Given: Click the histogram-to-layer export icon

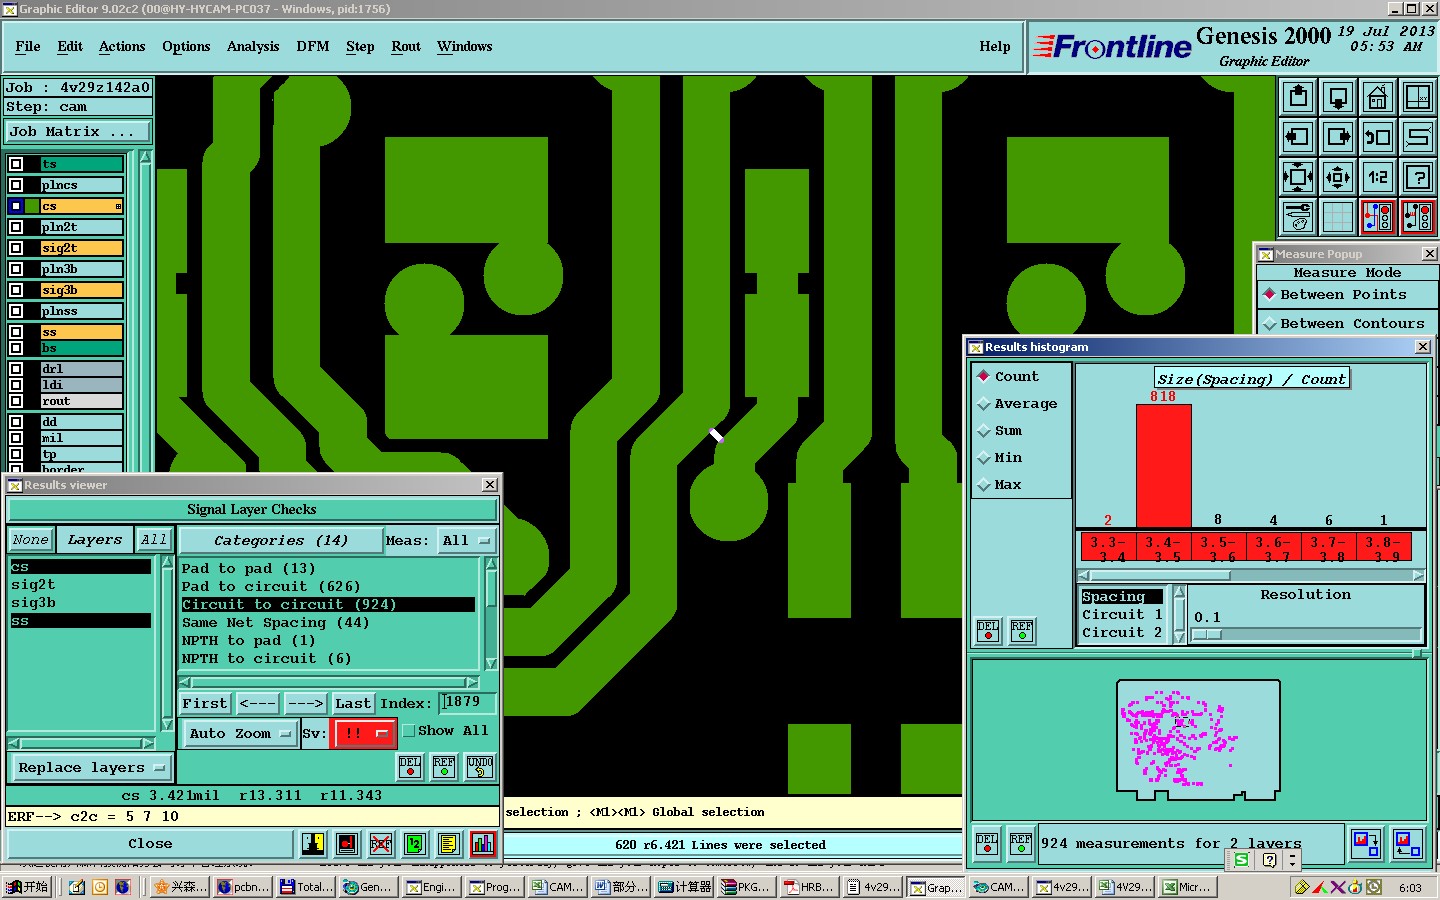Looking at the screenshot, I should [1366, 843].
